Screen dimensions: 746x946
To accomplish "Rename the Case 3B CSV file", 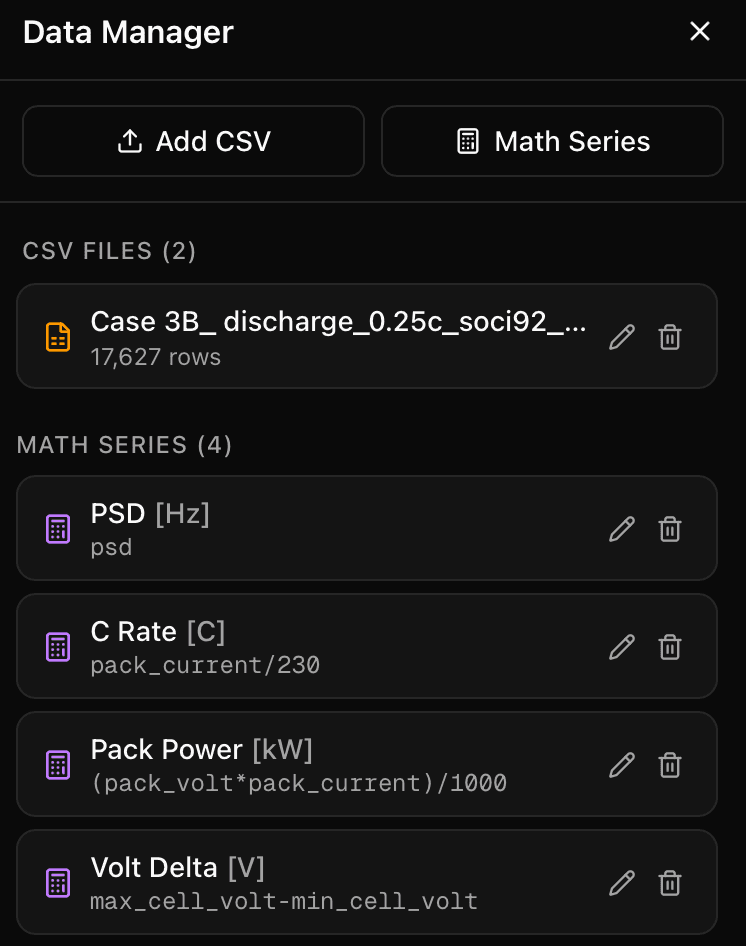I will pyautogui.click(x=622, y=337).
